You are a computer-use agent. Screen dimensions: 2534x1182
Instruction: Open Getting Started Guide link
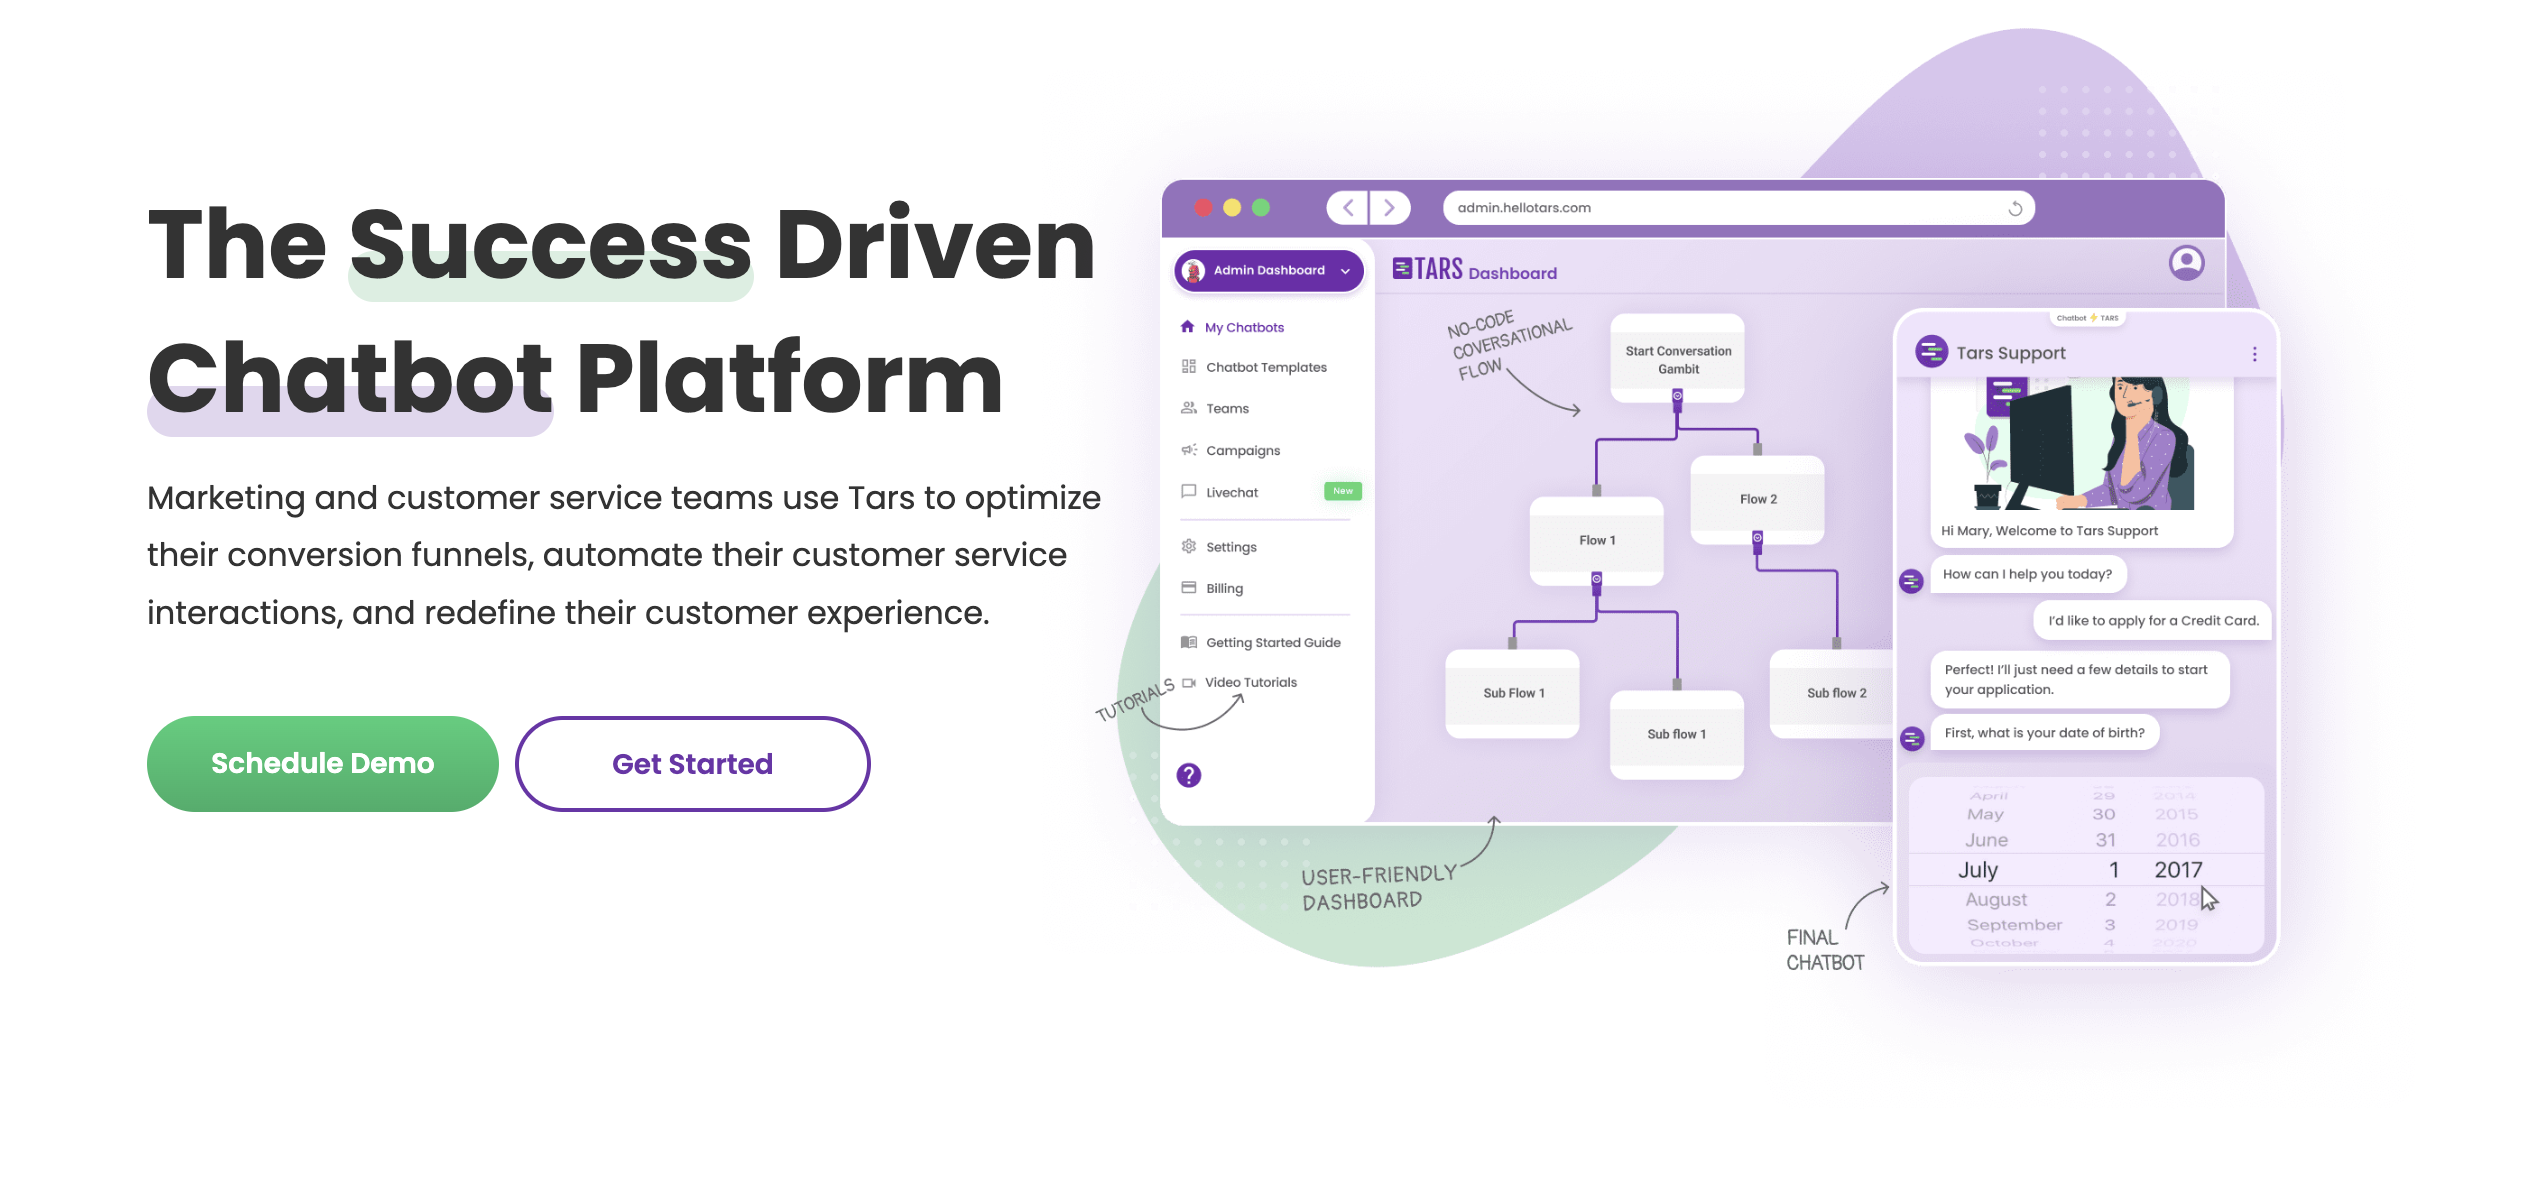point(1273,642)
